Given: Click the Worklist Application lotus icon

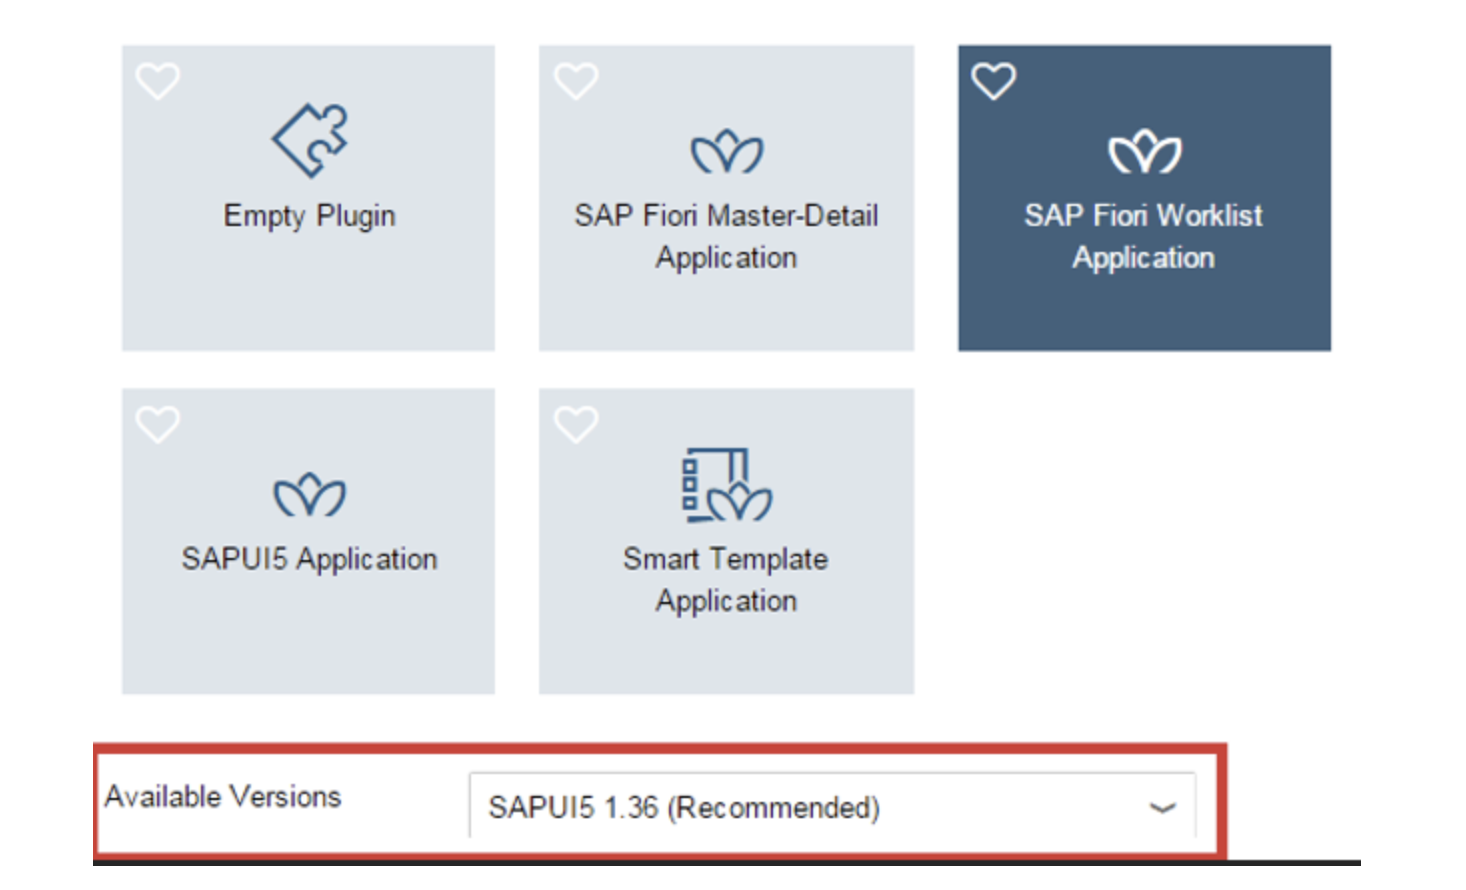Looking at the screenshot, I should pos(1145,152).
